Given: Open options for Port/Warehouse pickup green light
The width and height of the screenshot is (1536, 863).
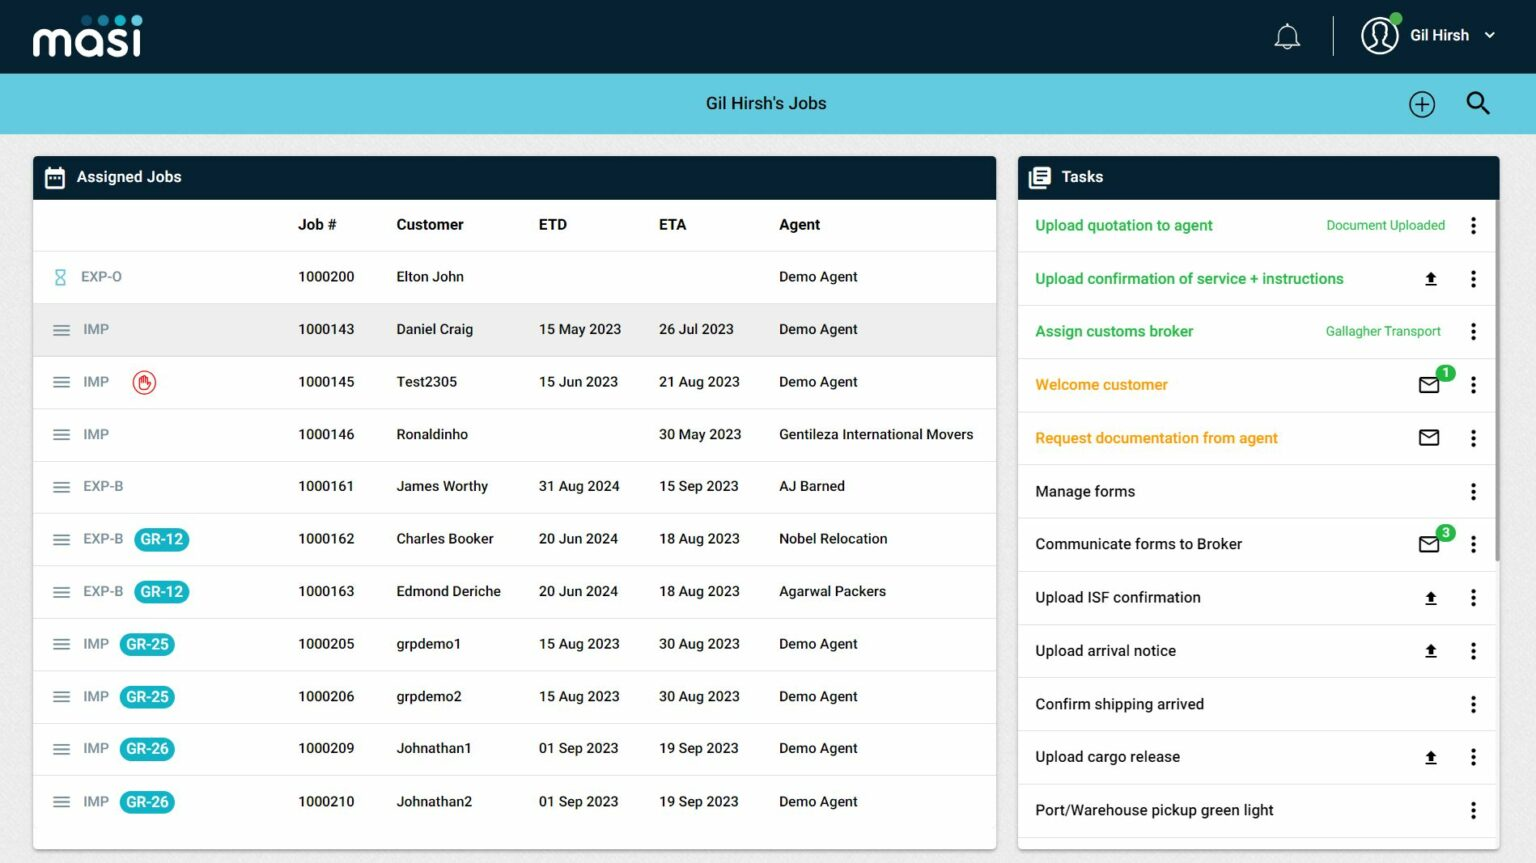Looking at the screenshot, I should tap(1473, 811).
